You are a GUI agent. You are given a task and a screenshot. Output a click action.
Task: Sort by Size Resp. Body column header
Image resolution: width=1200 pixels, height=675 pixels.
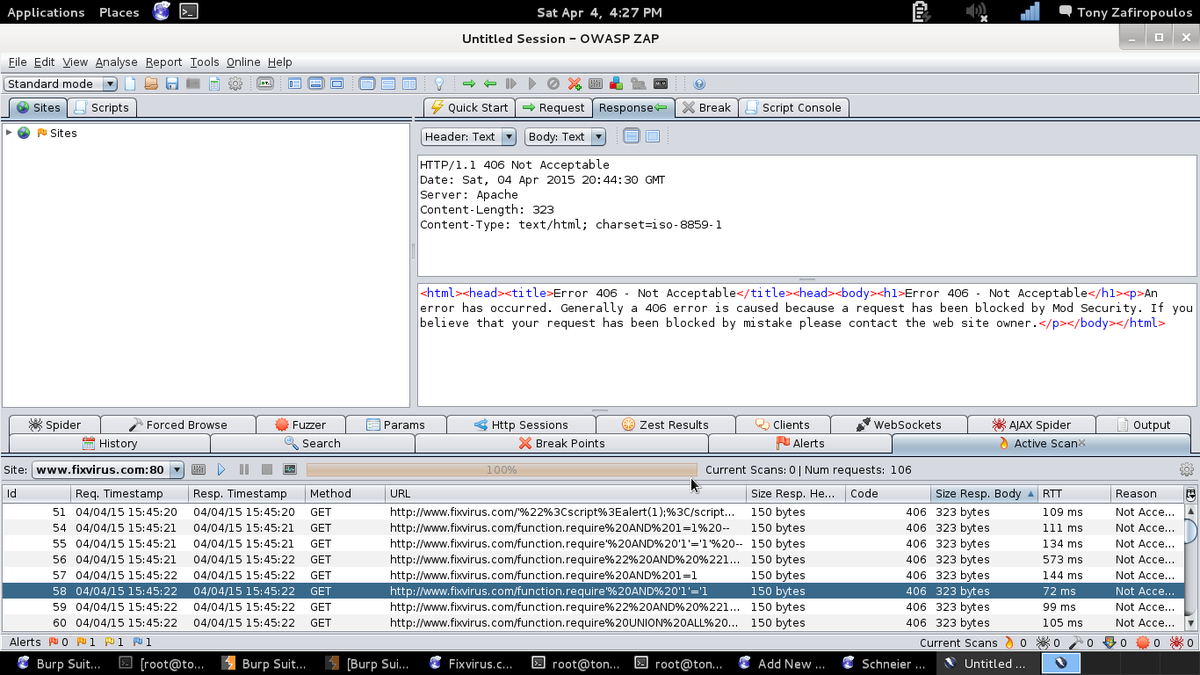click(983, 494)
